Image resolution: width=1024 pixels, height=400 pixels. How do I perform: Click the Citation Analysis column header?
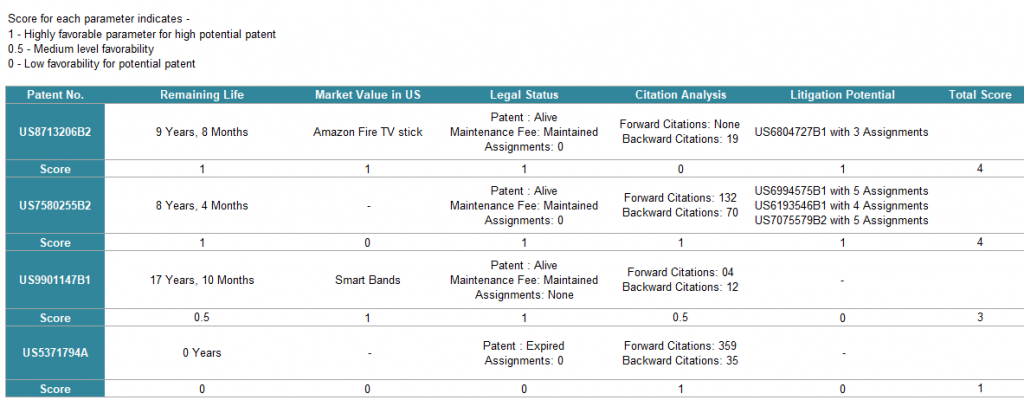coord(680,95)
